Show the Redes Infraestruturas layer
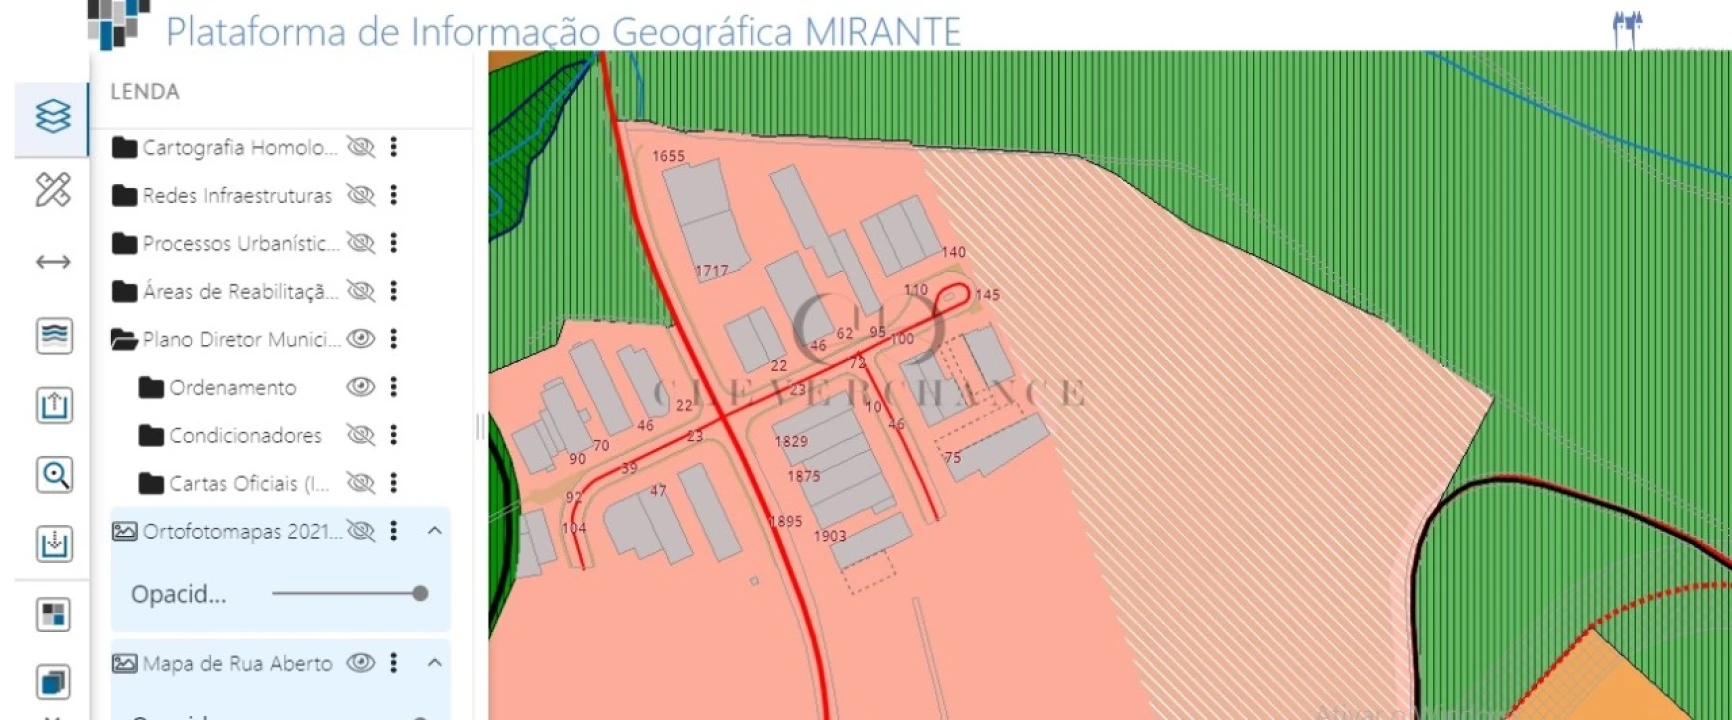Image resolution: width=1732 pixels, height=720 pixels. click(361, 194)
